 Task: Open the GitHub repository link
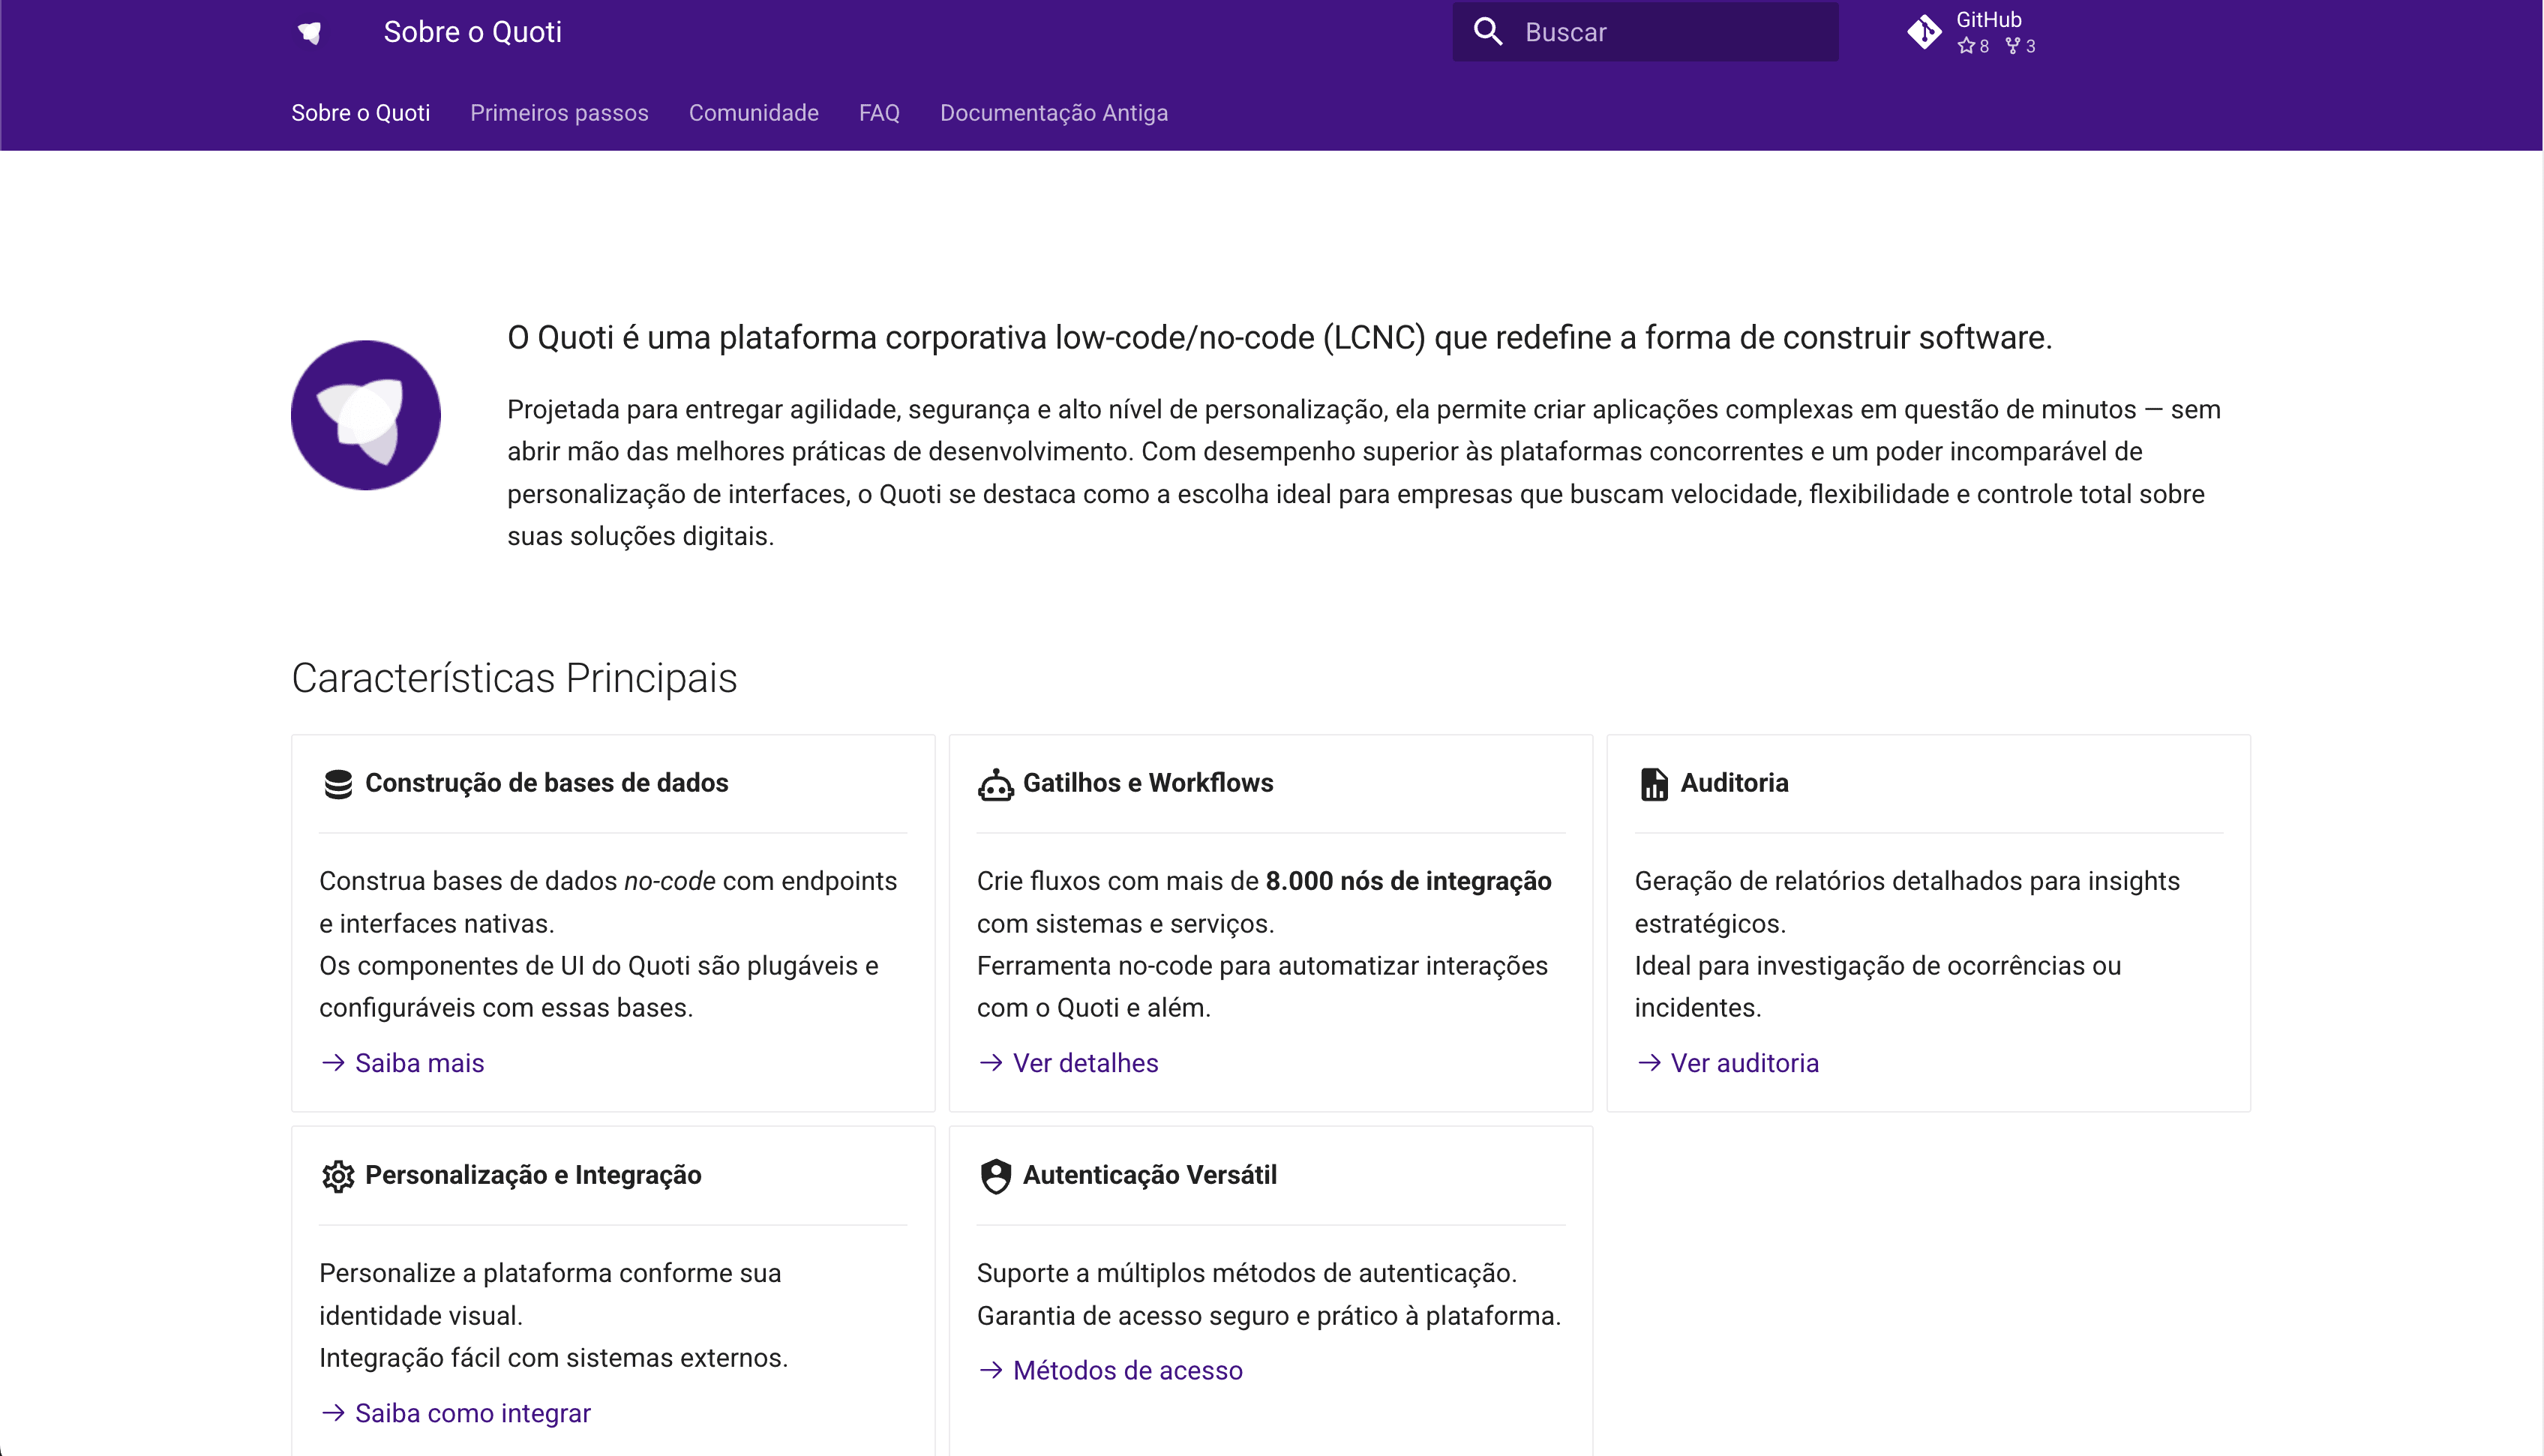click(1972, 32)
